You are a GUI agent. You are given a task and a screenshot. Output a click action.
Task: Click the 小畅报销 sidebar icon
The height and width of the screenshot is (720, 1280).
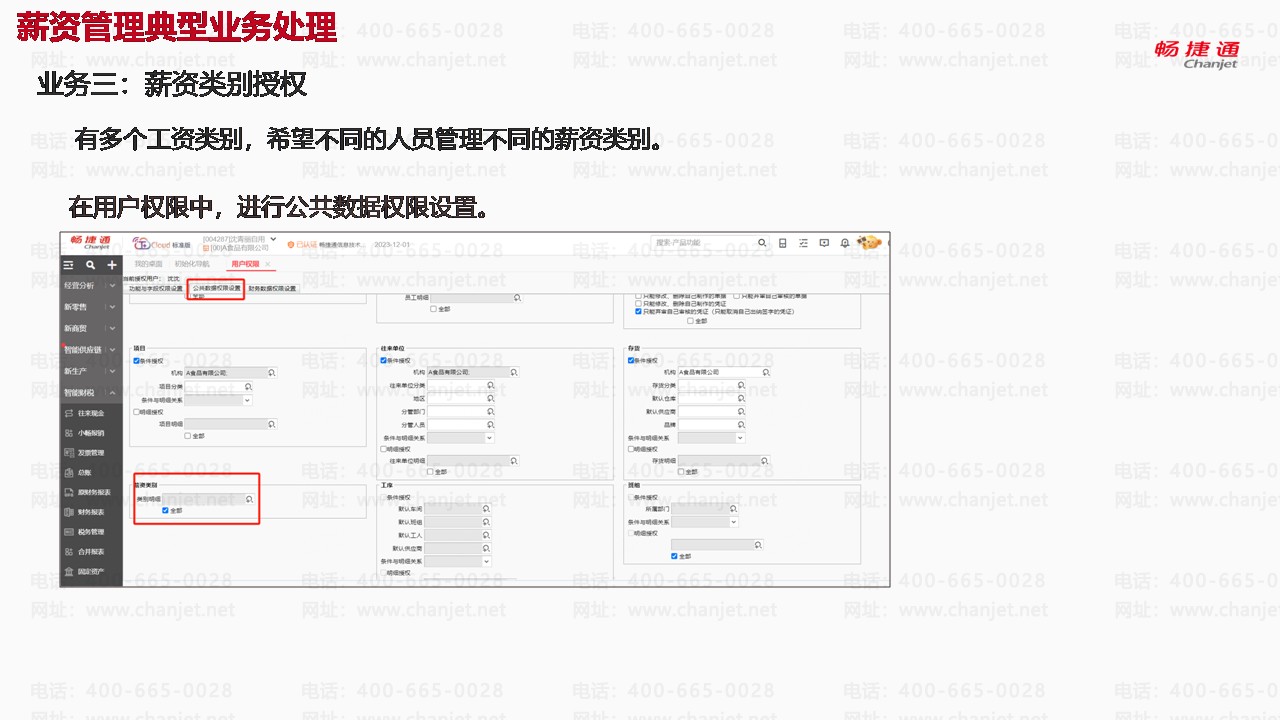pyautogui.click(x=69, y=433)
